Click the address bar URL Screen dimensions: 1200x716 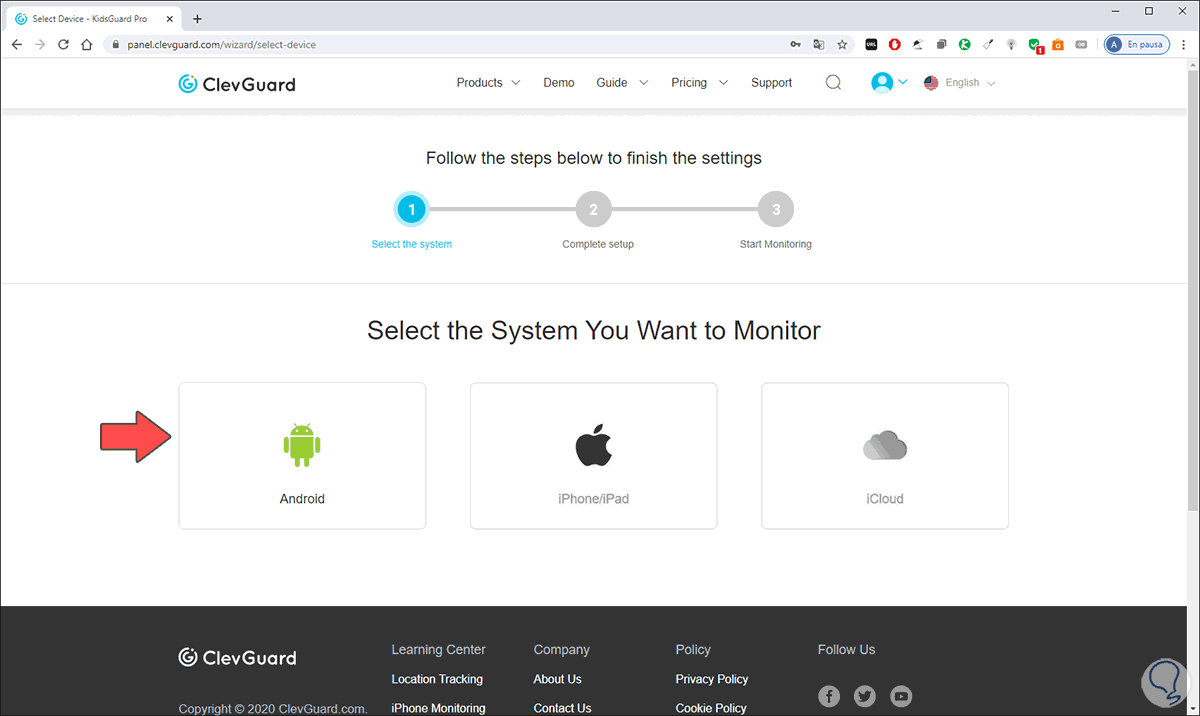pos(221,45)
